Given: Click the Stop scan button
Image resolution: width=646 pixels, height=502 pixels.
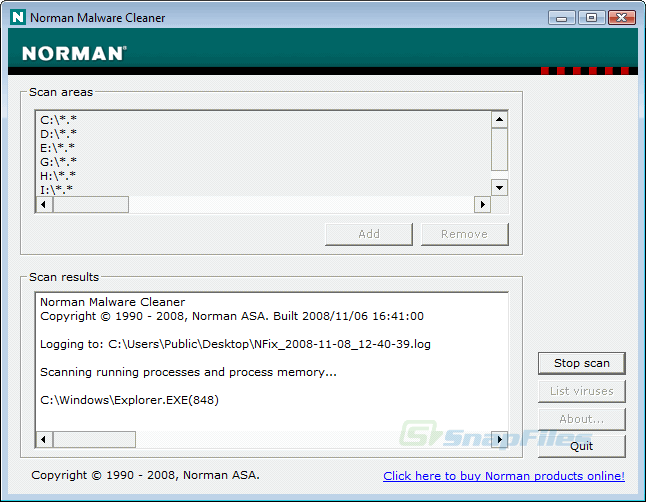Looking at the screenshot, I should click(581, 363).
